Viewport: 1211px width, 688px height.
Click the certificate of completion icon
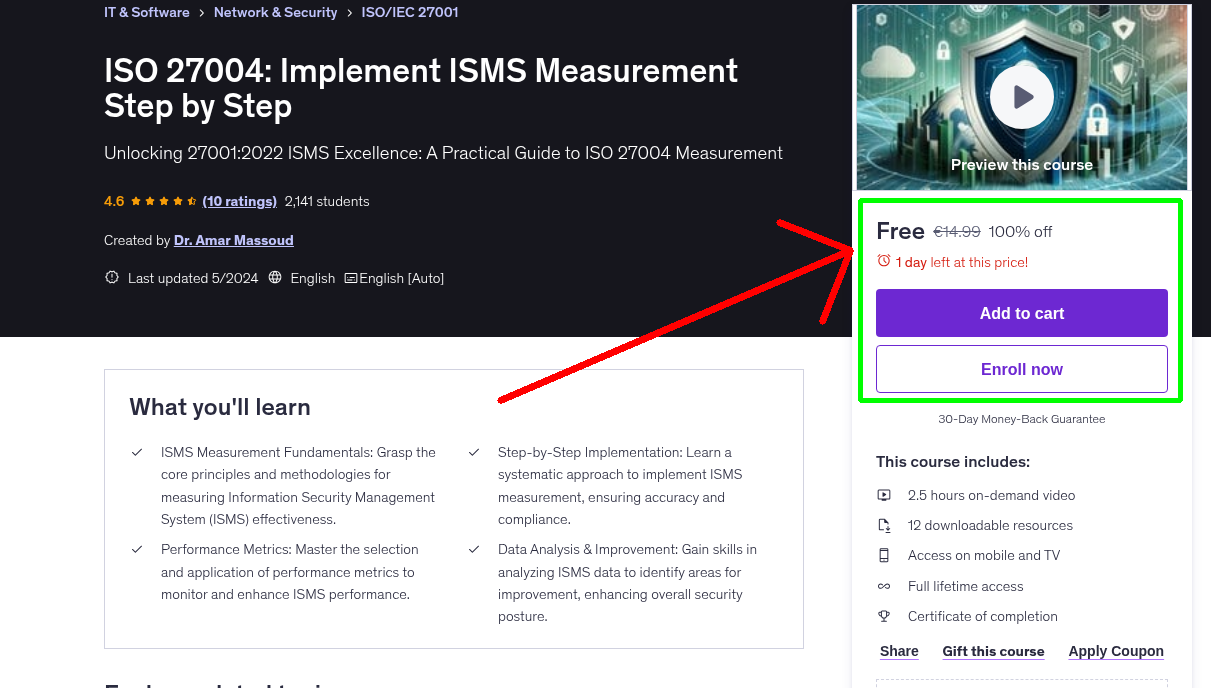pos(884,616)
